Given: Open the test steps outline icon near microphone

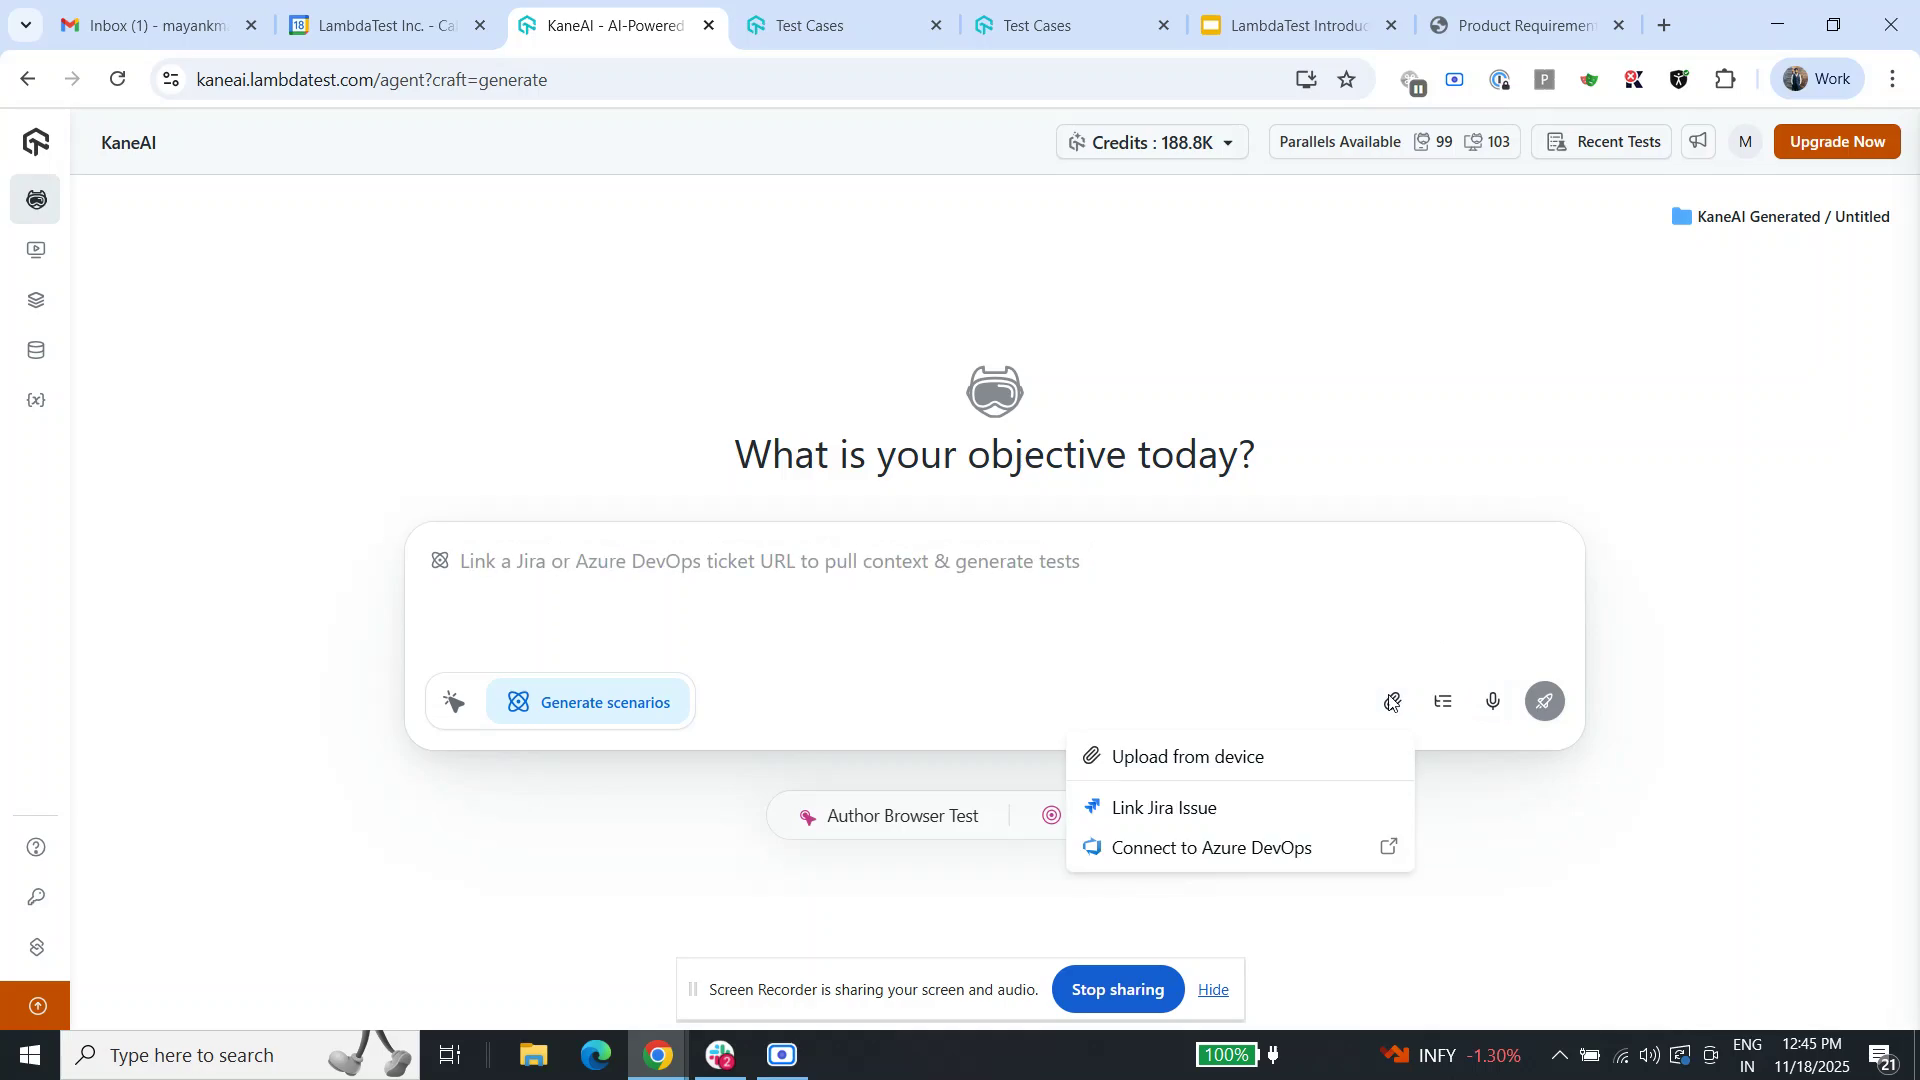Looking at the screenshot, I should pos(1442,701).
